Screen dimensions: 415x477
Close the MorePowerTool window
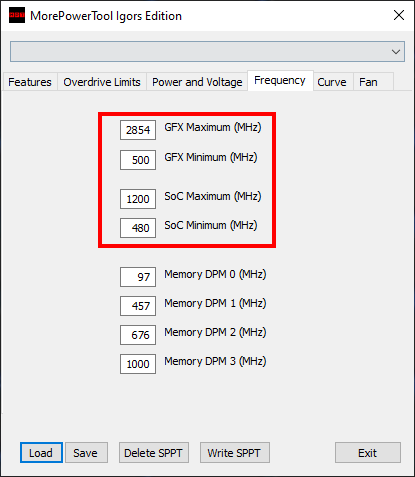(x=399, y=15)
